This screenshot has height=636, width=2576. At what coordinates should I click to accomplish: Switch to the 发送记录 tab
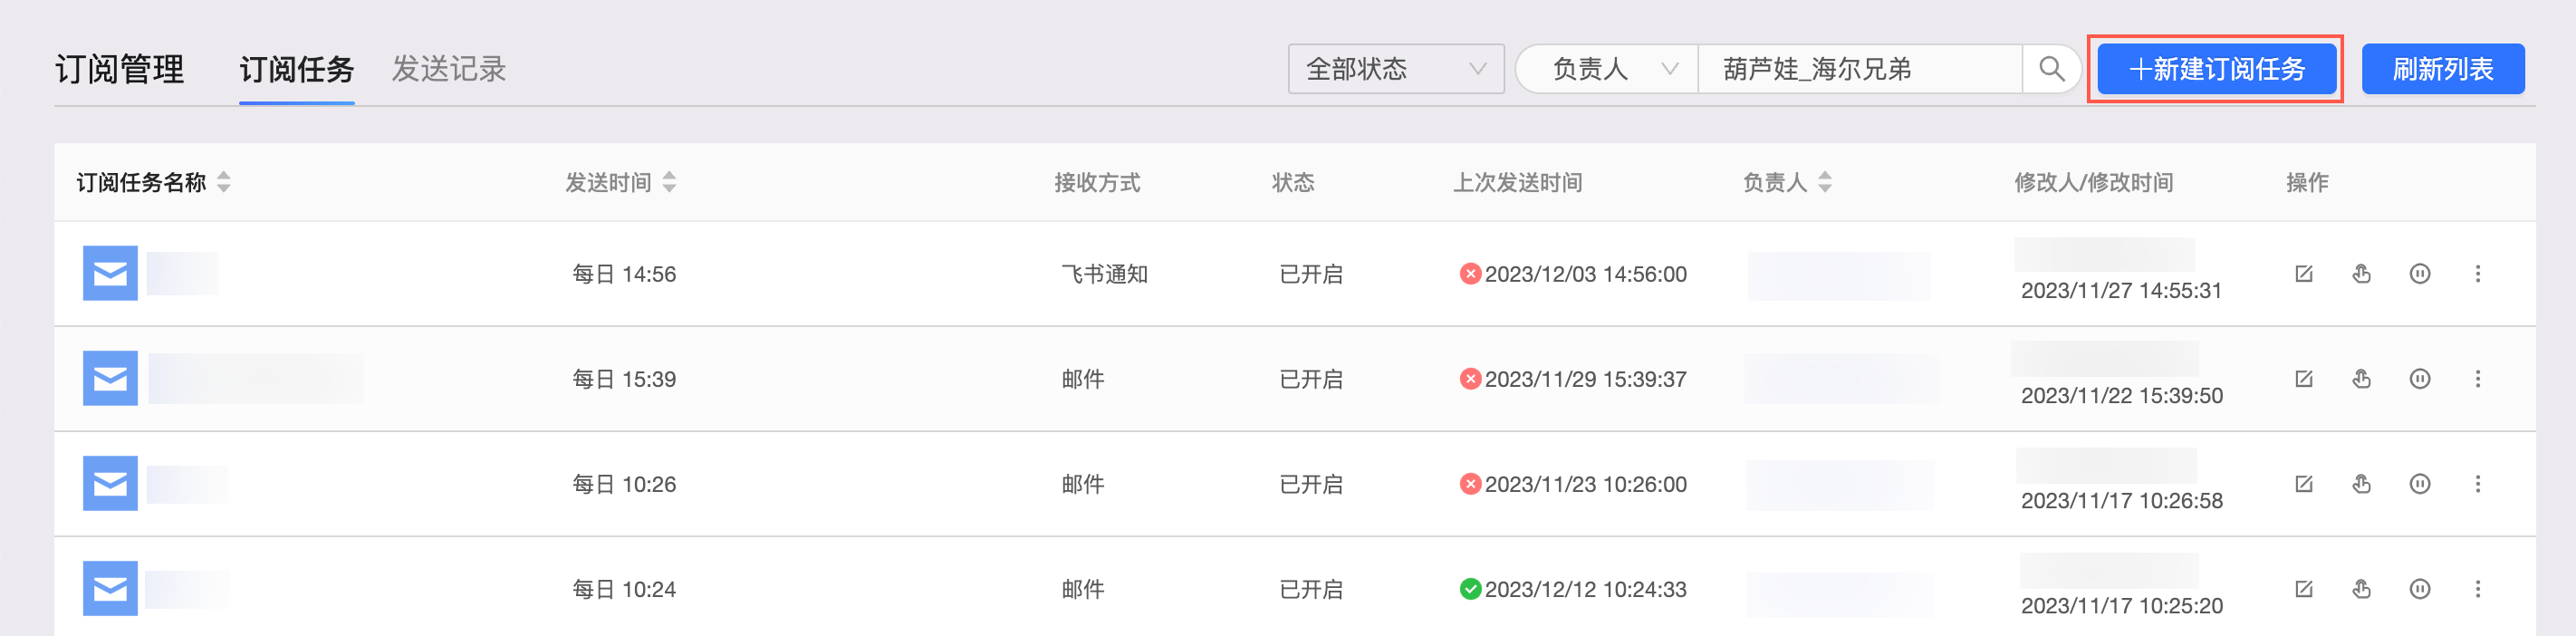[448, 69]
